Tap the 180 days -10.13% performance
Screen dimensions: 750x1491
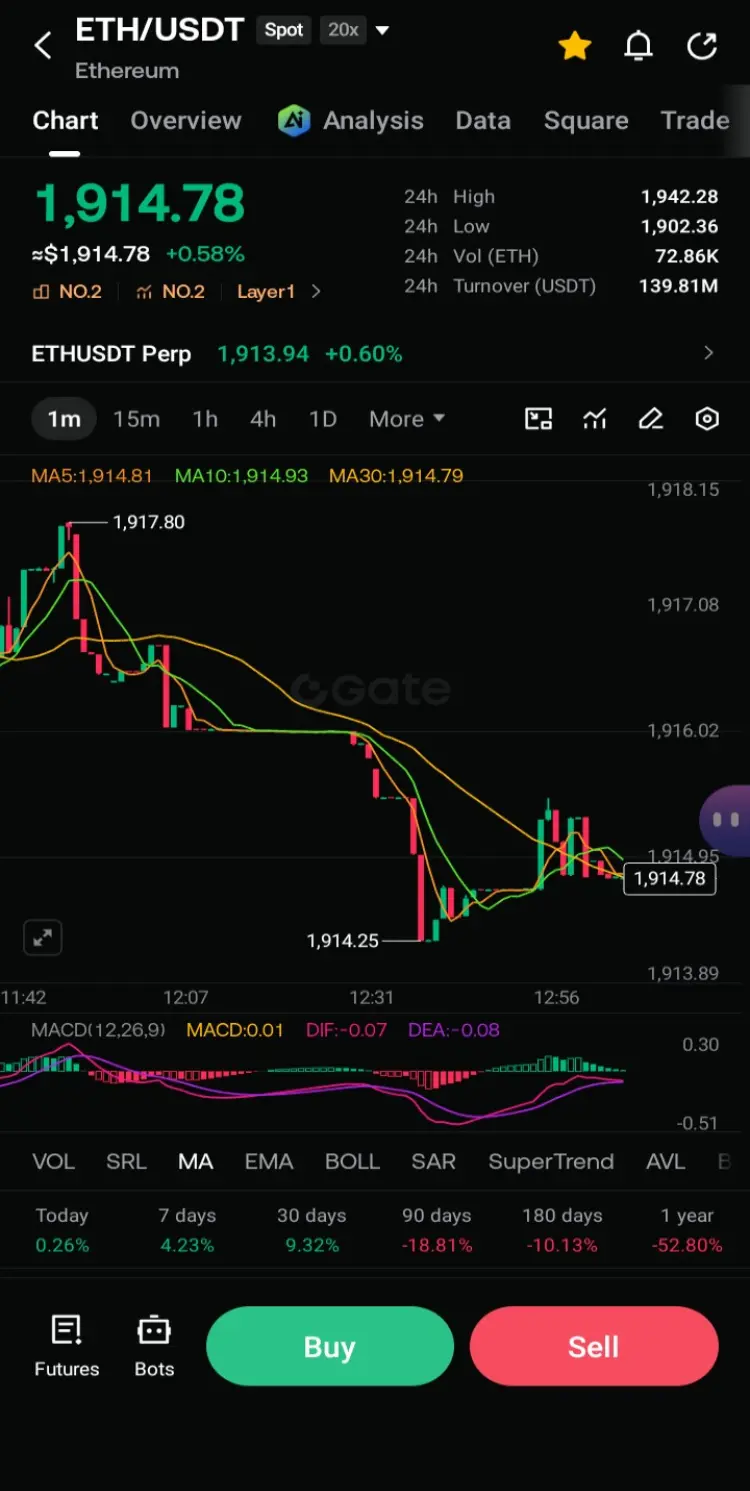coord(562,1230)
